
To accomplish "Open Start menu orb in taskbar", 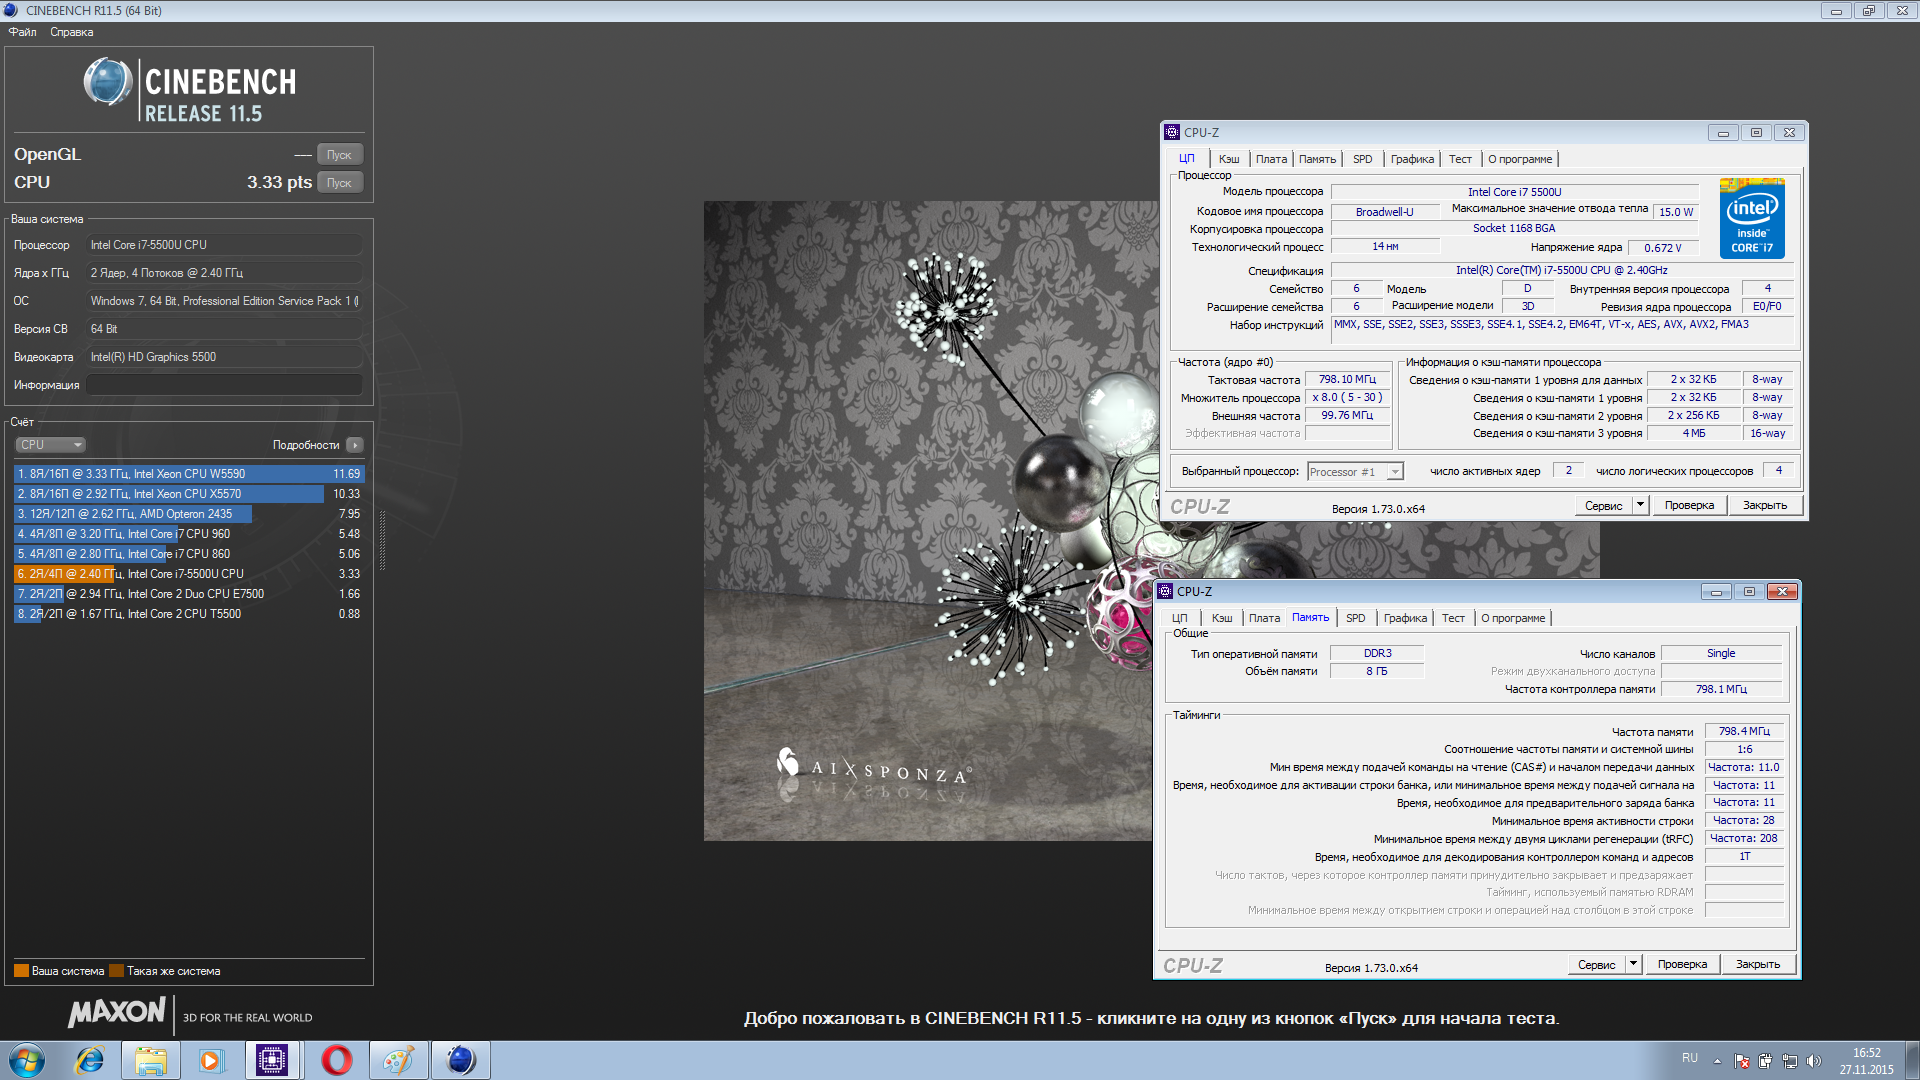I will 27,1060.
